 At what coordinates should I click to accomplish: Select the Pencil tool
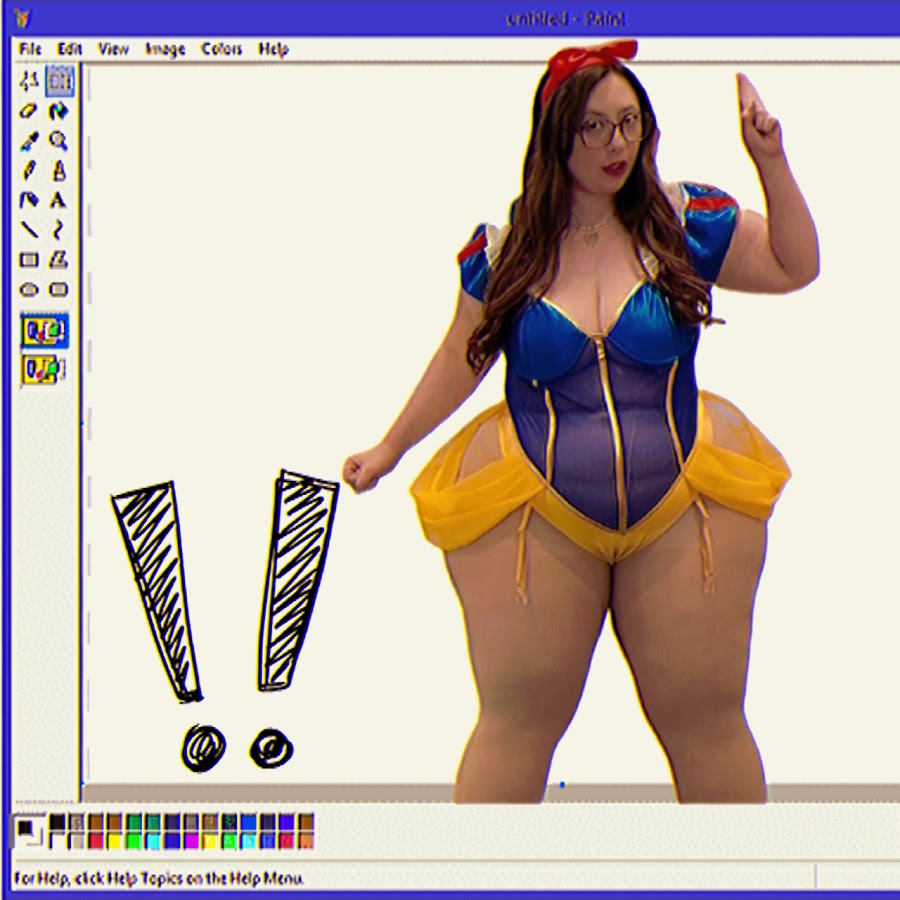click(x=29, y=170)
